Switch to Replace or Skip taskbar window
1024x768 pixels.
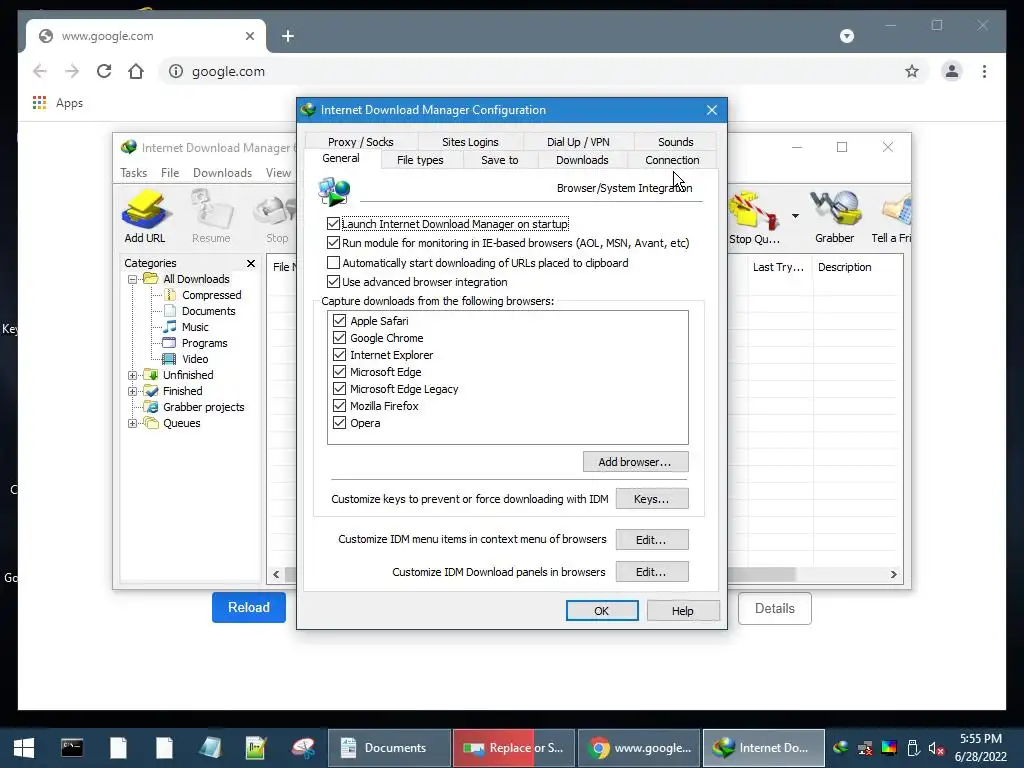514,748
